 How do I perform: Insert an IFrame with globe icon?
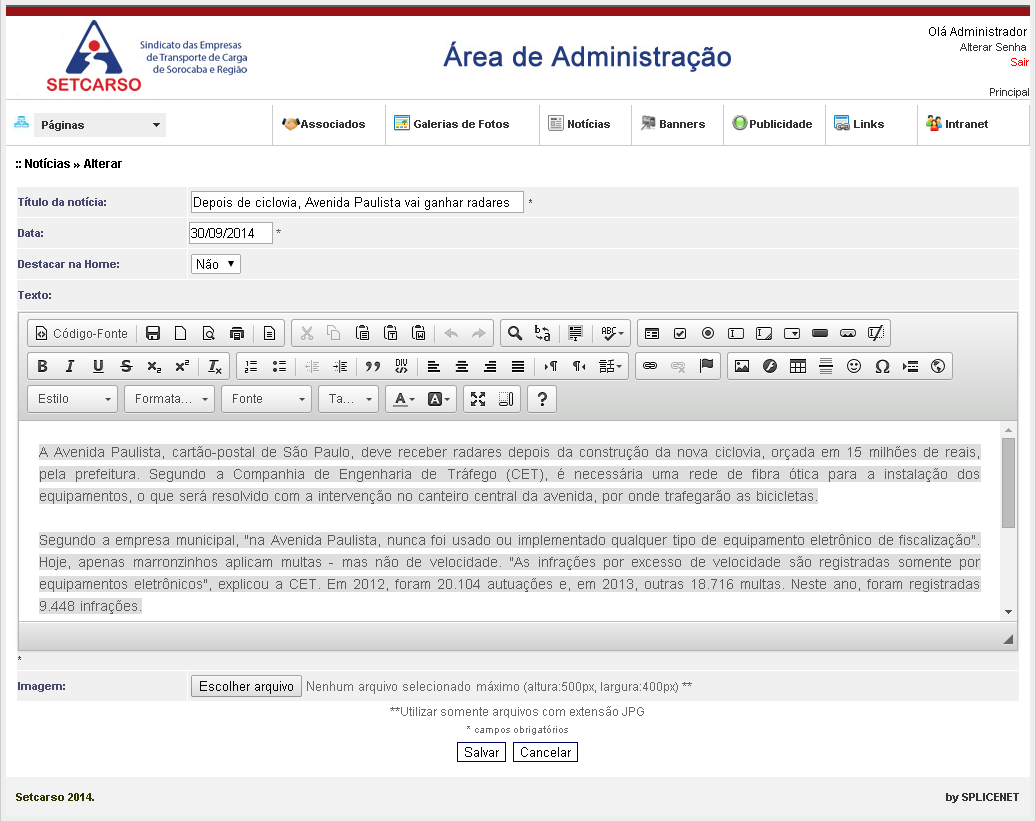tap(938, 366)
